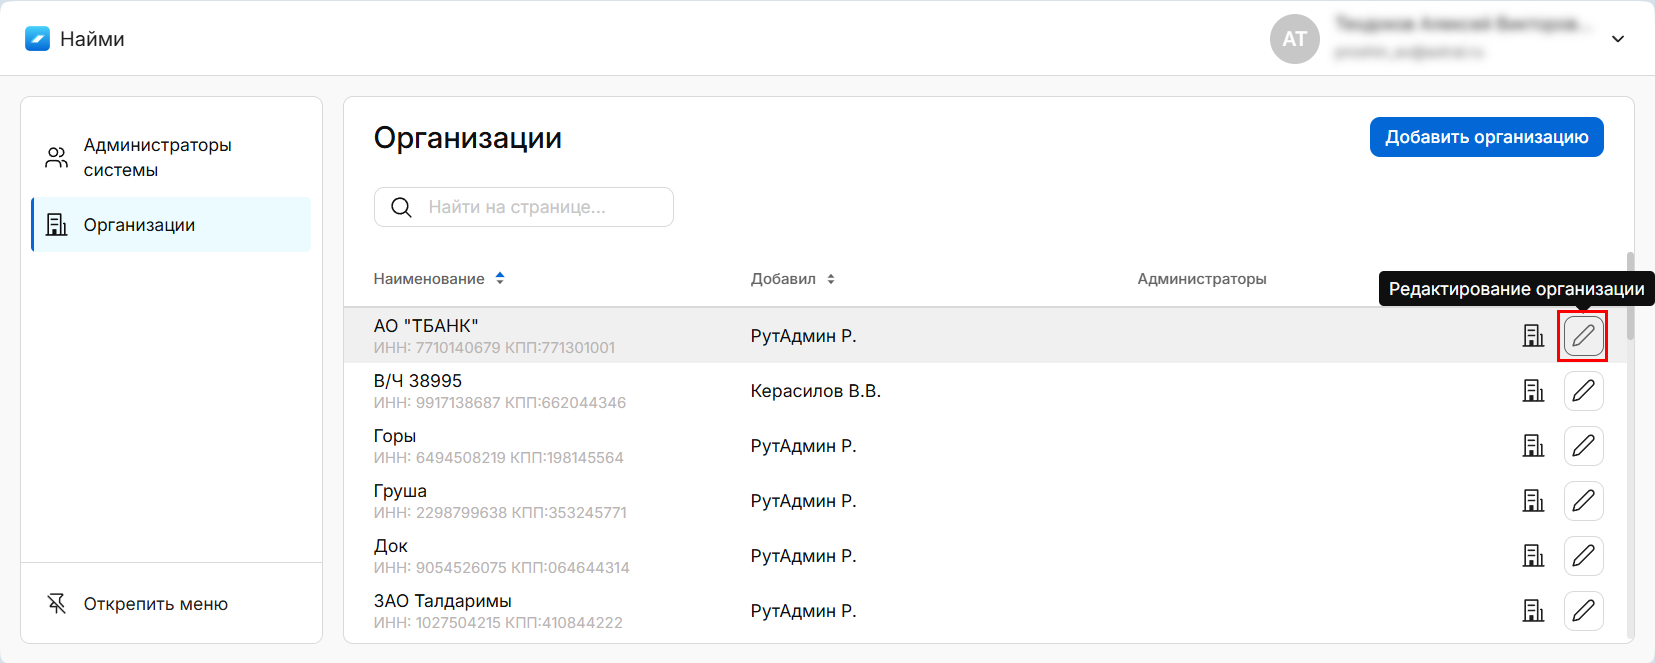The height and width of the screenshot is (663, 1655).
Task: Click the organizations list vertical scrollbar
Action: point(1630,296)
